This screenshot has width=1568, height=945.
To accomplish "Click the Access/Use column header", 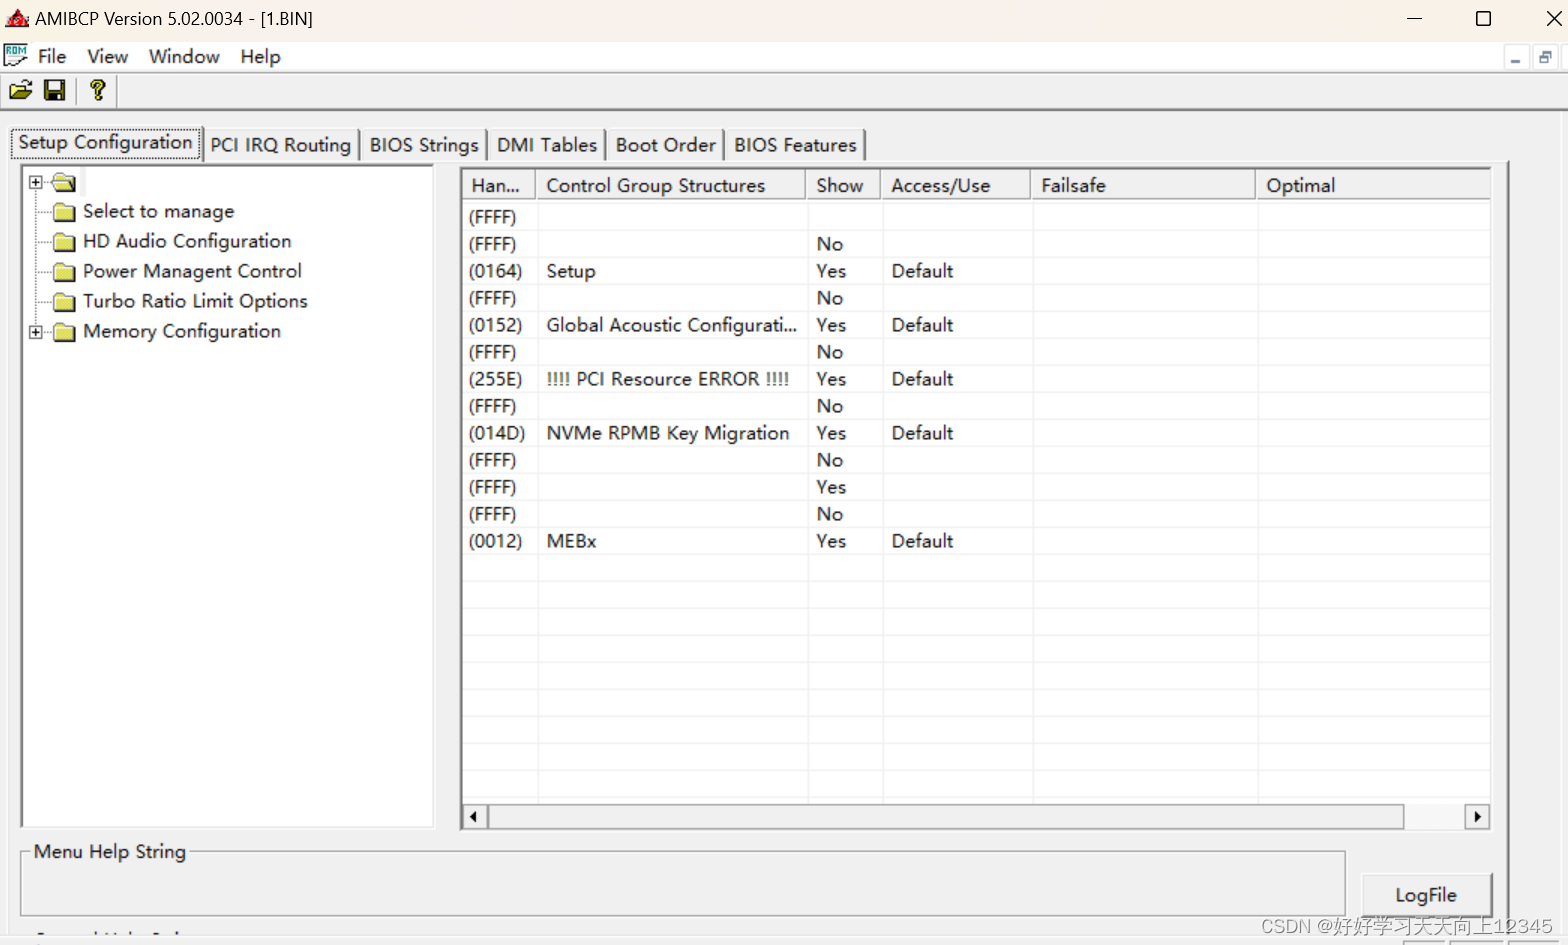I will [956, 185].
